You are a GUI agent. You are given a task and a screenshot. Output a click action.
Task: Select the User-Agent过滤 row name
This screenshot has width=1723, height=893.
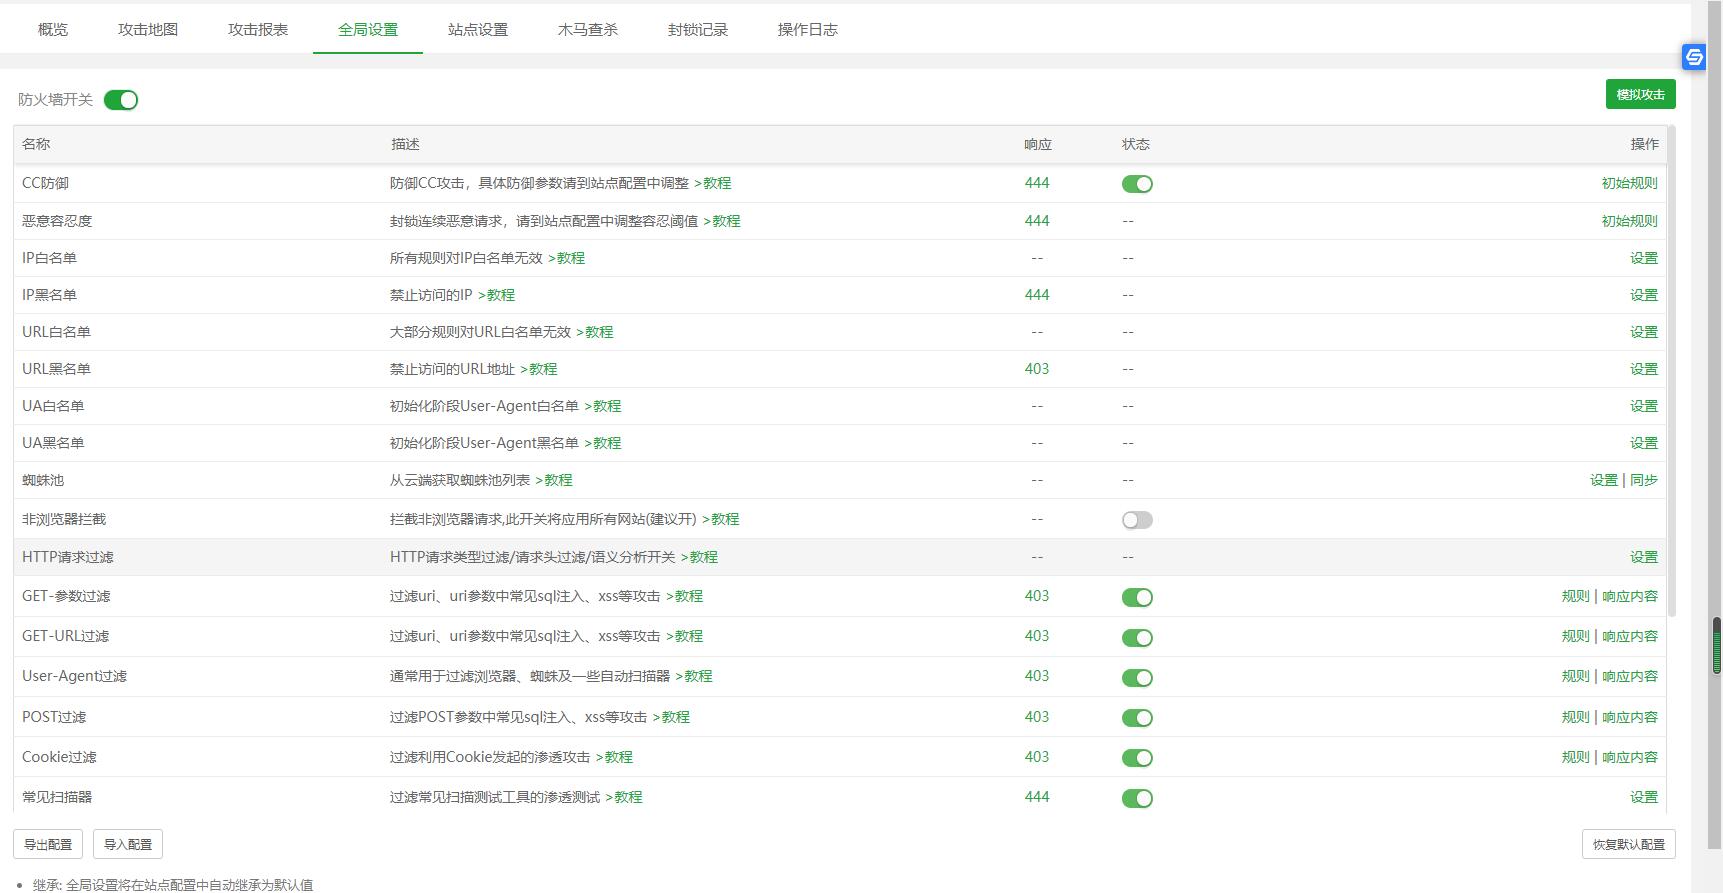click(x=74, y=676)
